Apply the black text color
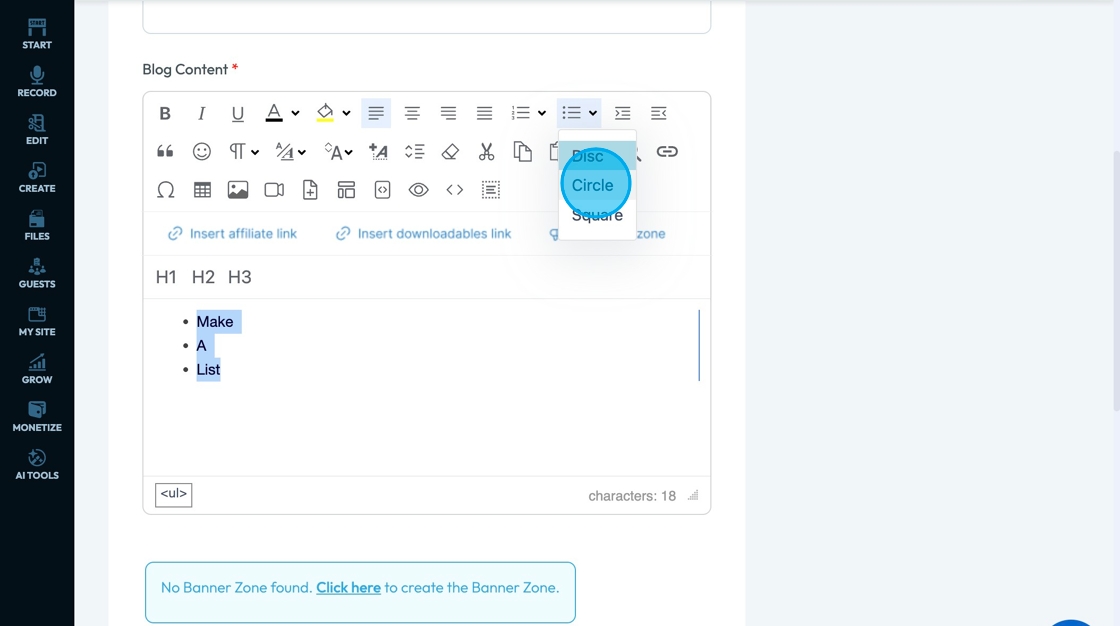The width and height of the screenshot is (1120, 626). pos(274,113)
